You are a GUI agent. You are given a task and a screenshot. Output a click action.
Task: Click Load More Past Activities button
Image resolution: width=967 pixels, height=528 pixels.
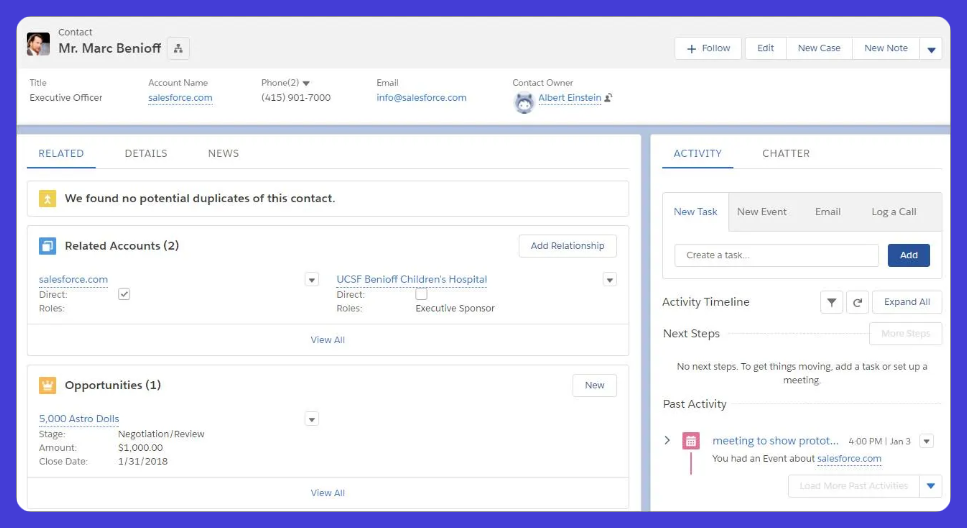coord(854,486)
